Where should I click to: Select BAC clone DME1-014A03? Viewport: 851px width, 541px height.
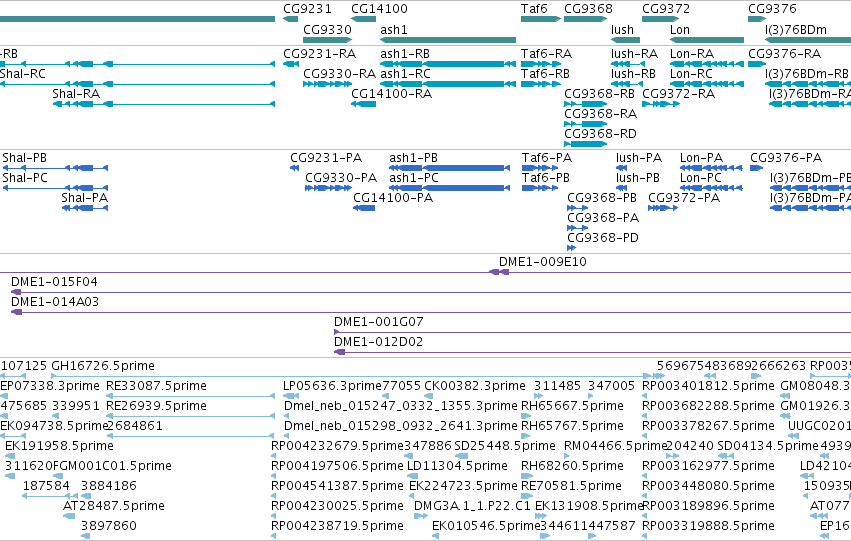[x=431, y=313]
